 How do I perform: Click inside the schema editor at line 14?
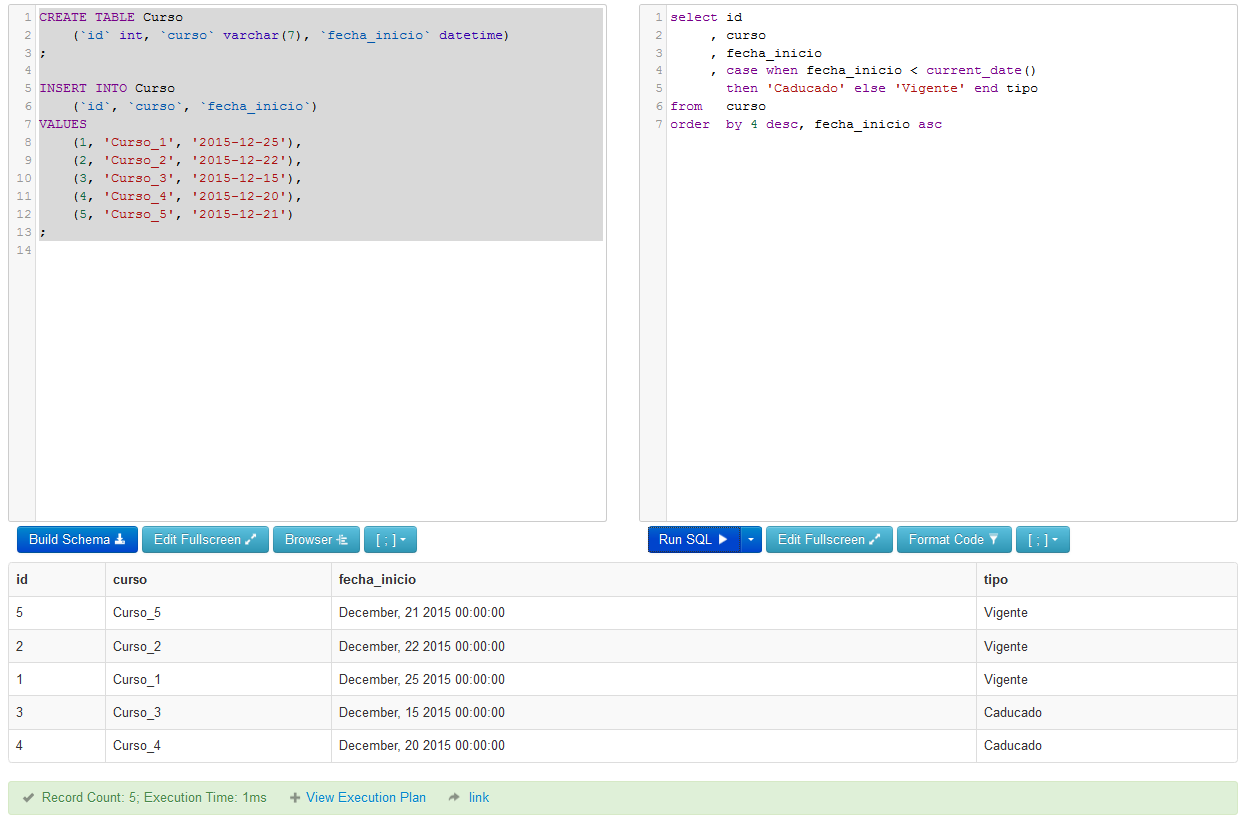(320, 251)
